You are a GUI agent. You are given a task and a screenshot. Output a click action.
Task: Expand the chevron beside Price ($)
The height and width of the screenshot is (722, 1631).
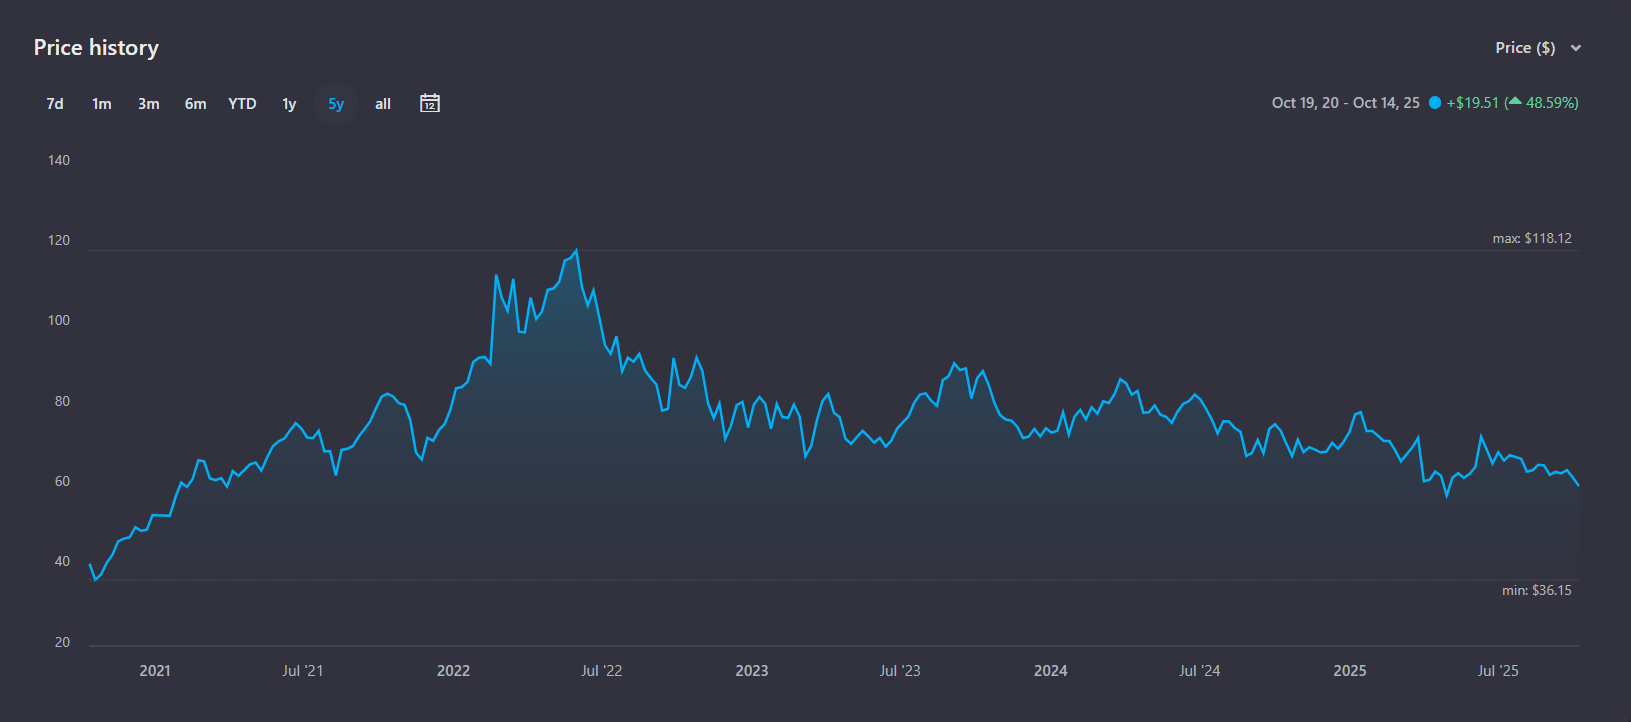tap(1576, 48)
